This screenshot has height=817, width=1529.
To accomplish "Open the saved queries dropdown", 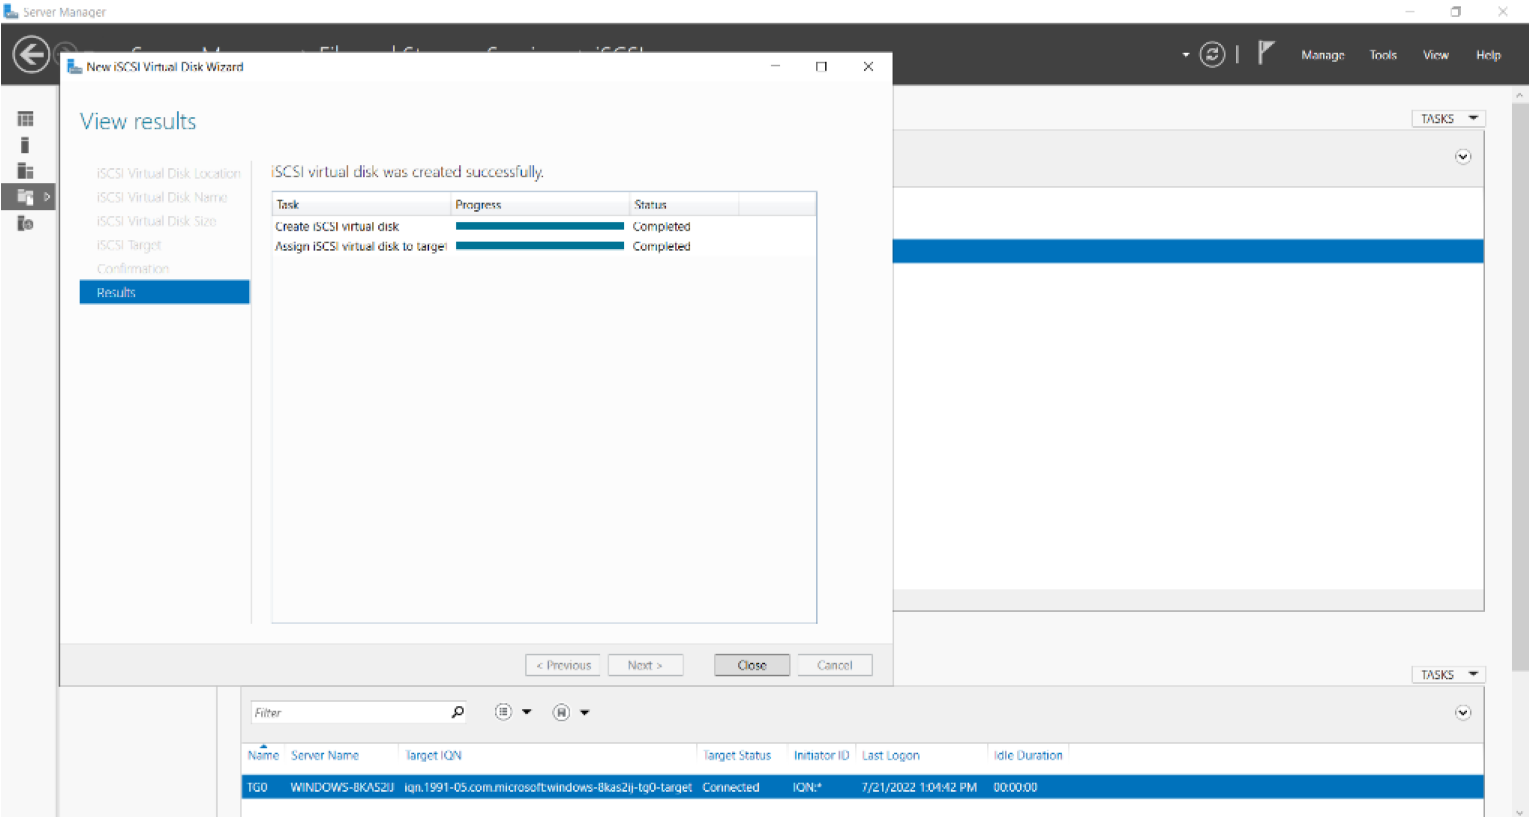I will click(570, 712).
